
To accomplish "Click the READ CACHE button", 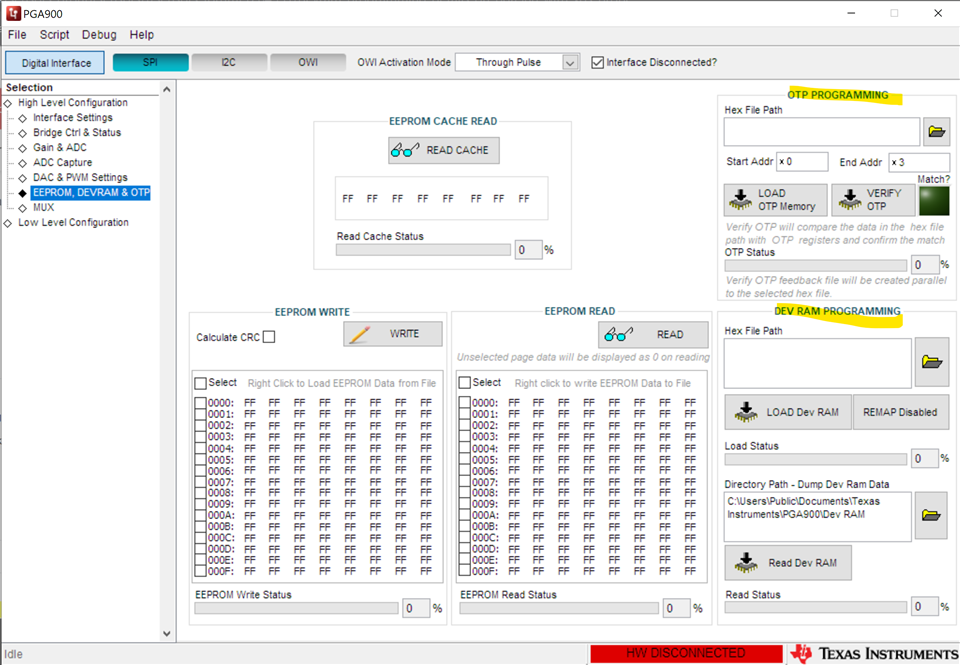I will 444,150.
